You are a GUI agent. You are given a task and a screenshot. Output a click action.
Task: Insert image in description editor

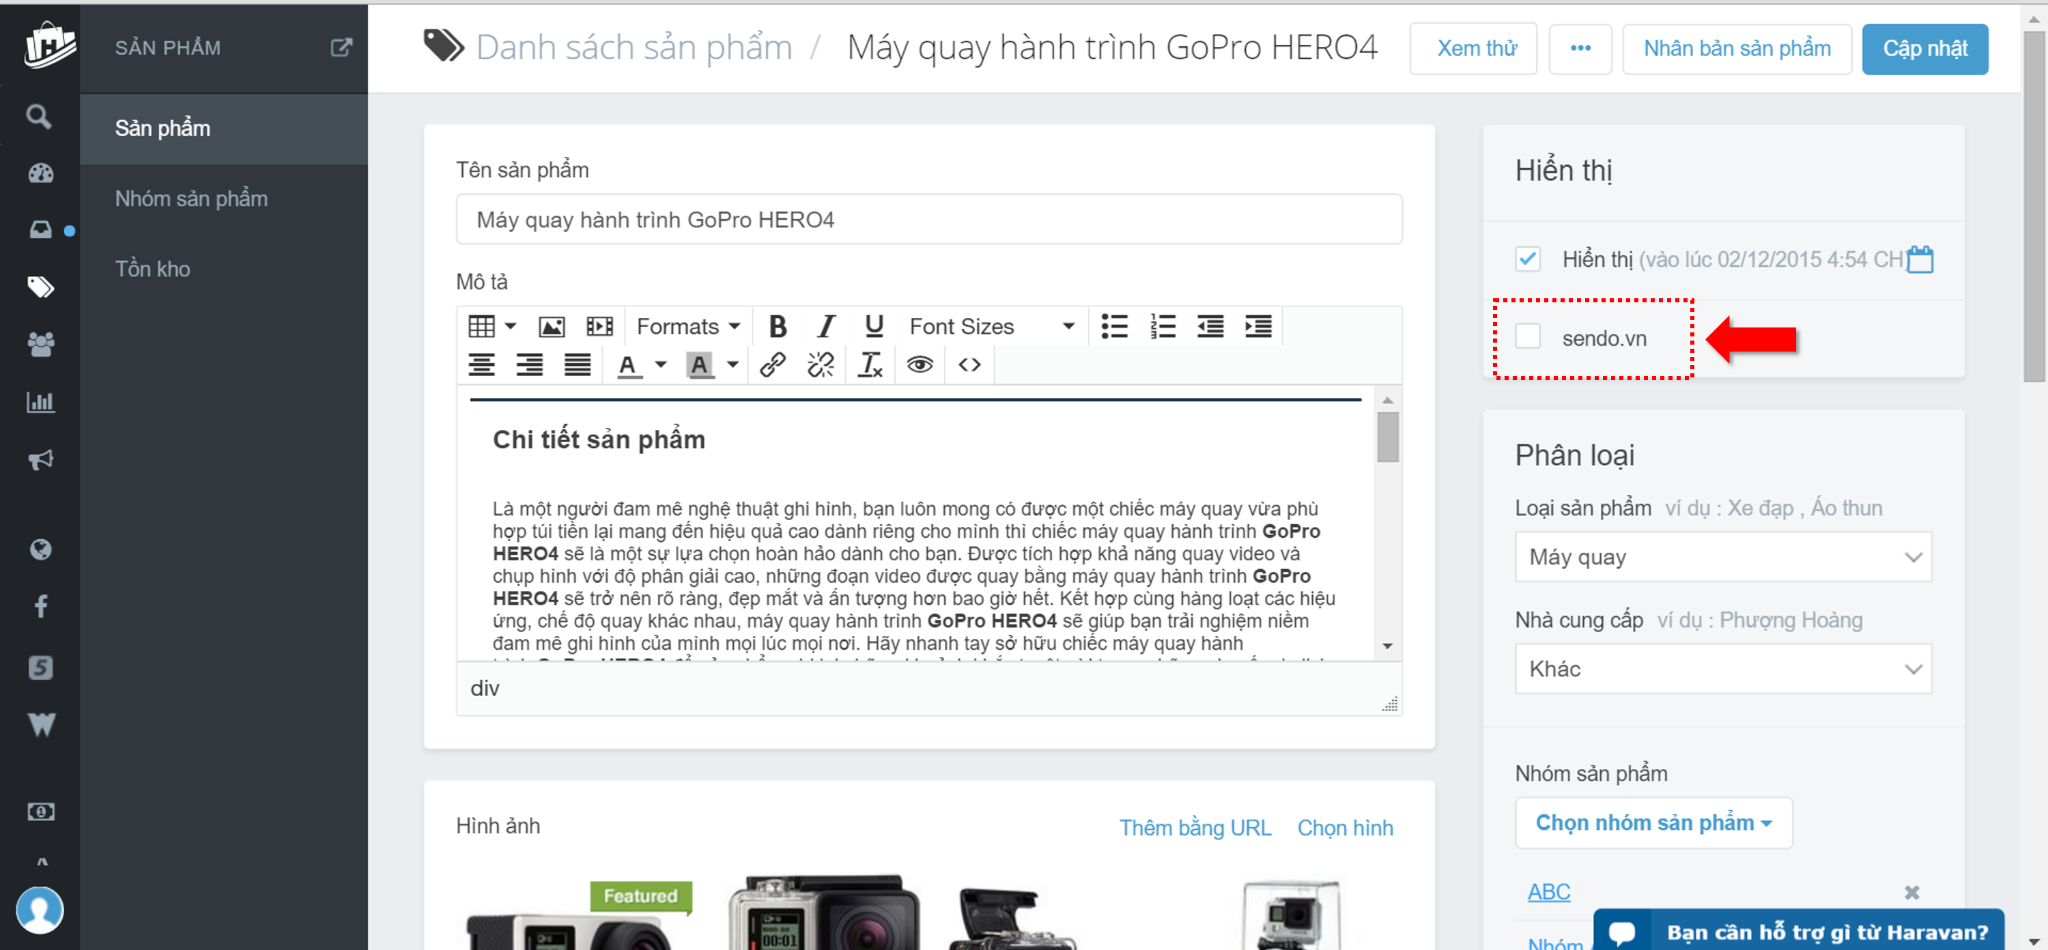552,326
